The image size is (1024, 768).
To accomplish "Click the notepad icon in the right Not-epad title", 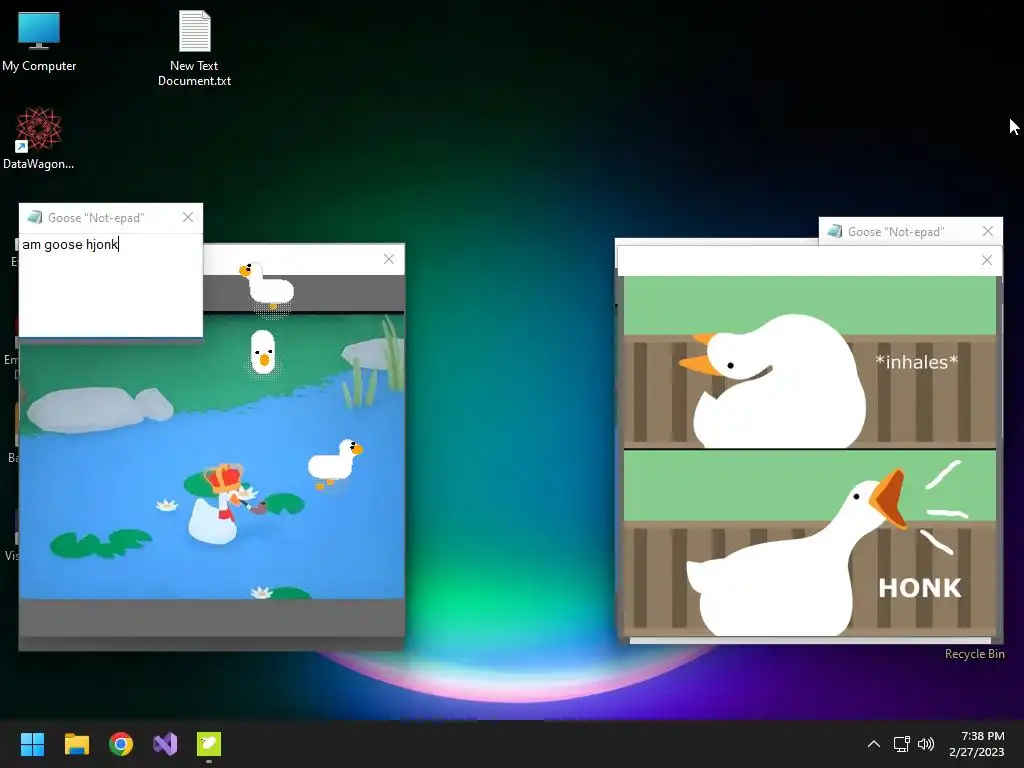I will pos(835,231).
